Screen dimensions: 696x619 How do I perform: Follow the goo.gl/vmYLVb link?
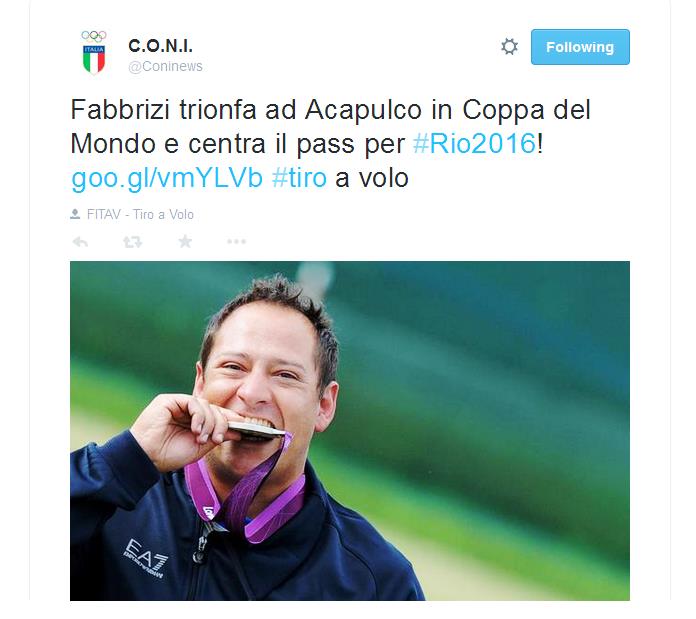pos(167,178)
